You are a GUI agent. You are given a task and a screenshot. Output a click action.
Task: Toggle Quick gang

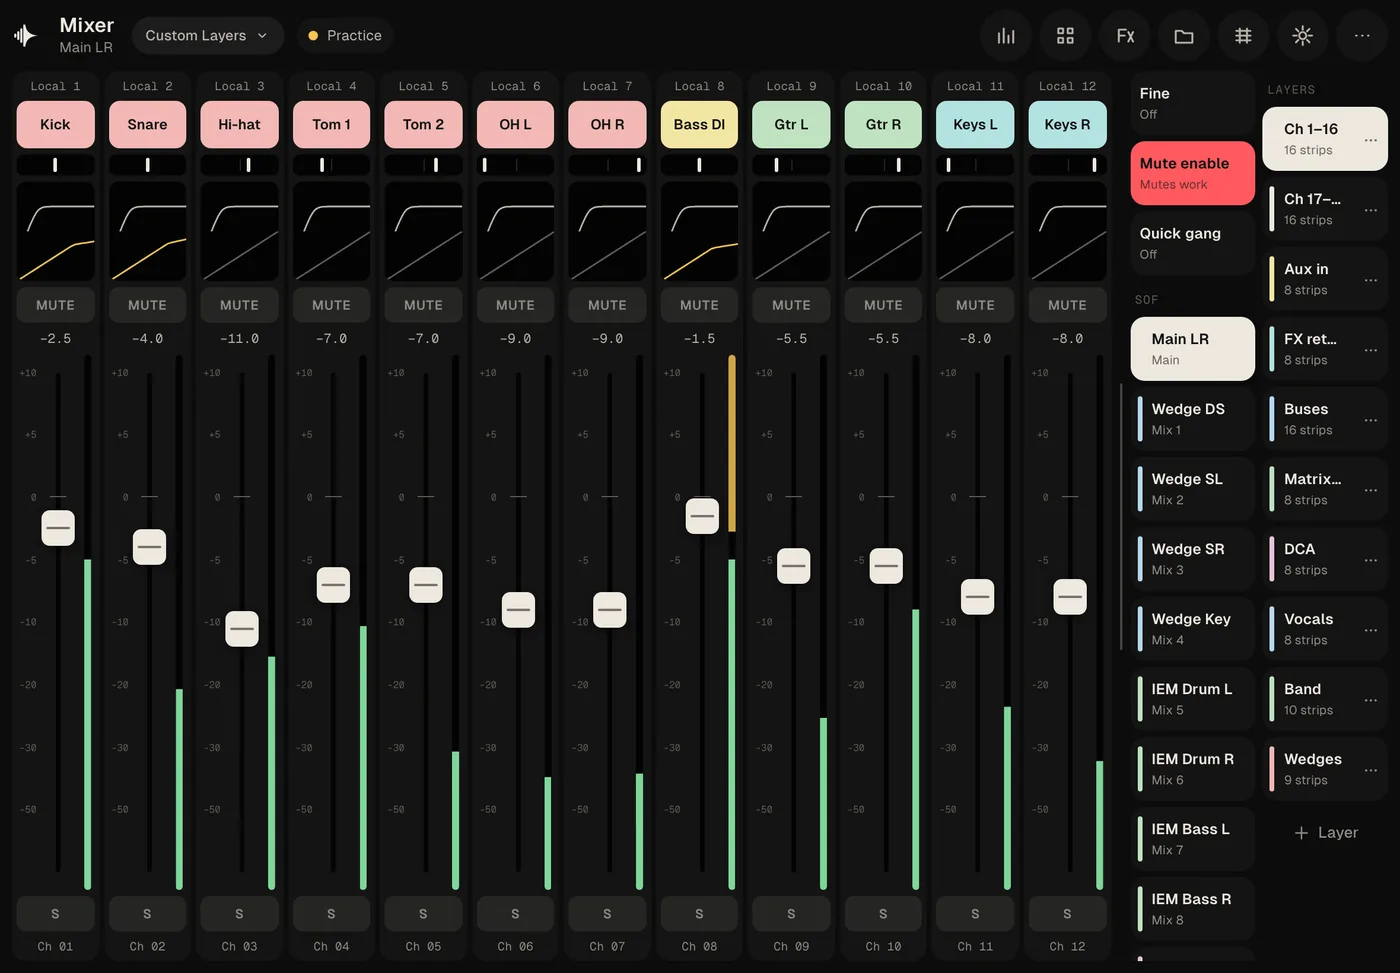pos(1192,243)
